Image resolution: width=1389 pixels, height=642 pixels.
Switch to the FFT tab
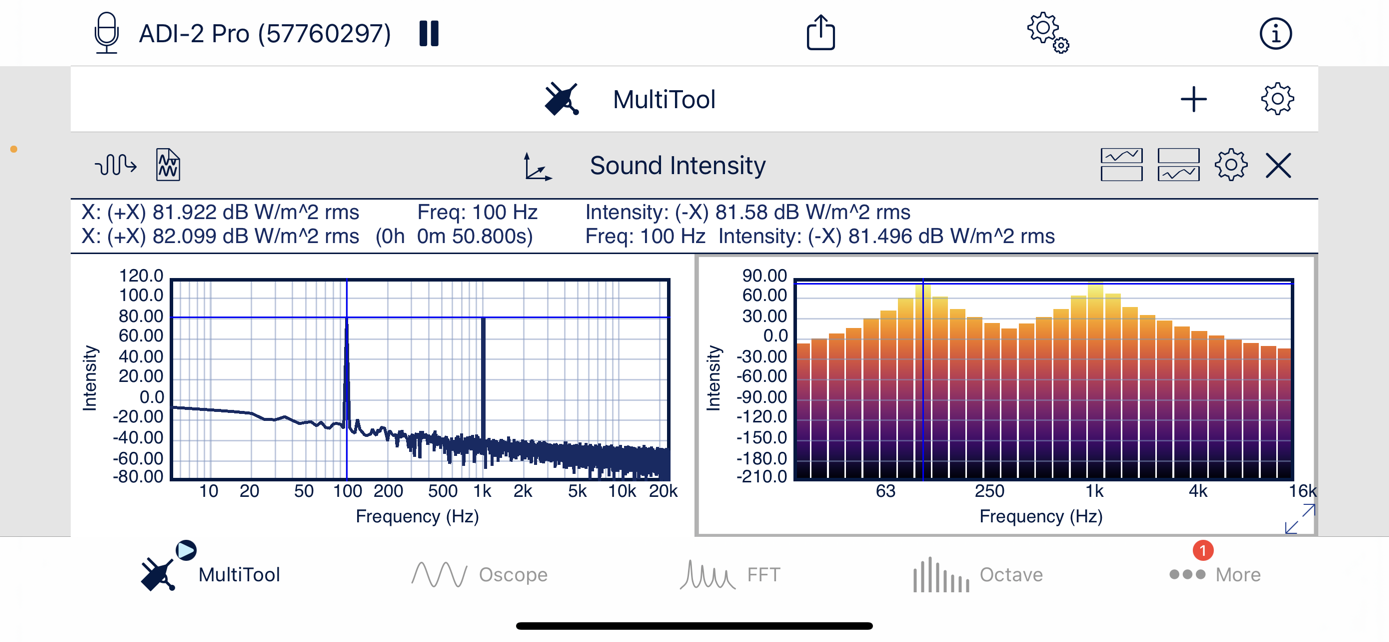[x=730, y=575]
